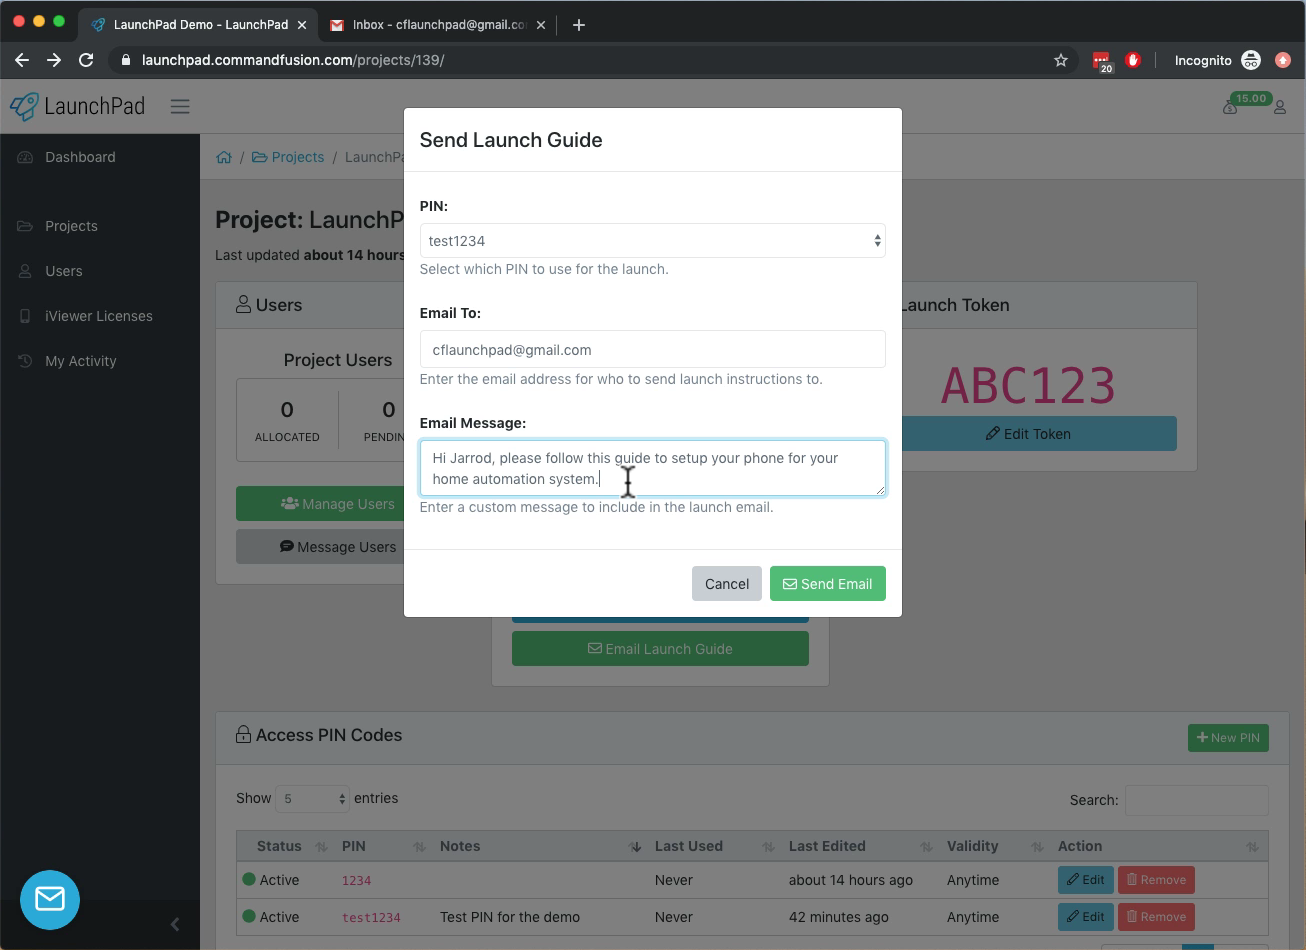Click the home icon in the breadcrumb
The image size is (1306, 950).
[224, 156]
